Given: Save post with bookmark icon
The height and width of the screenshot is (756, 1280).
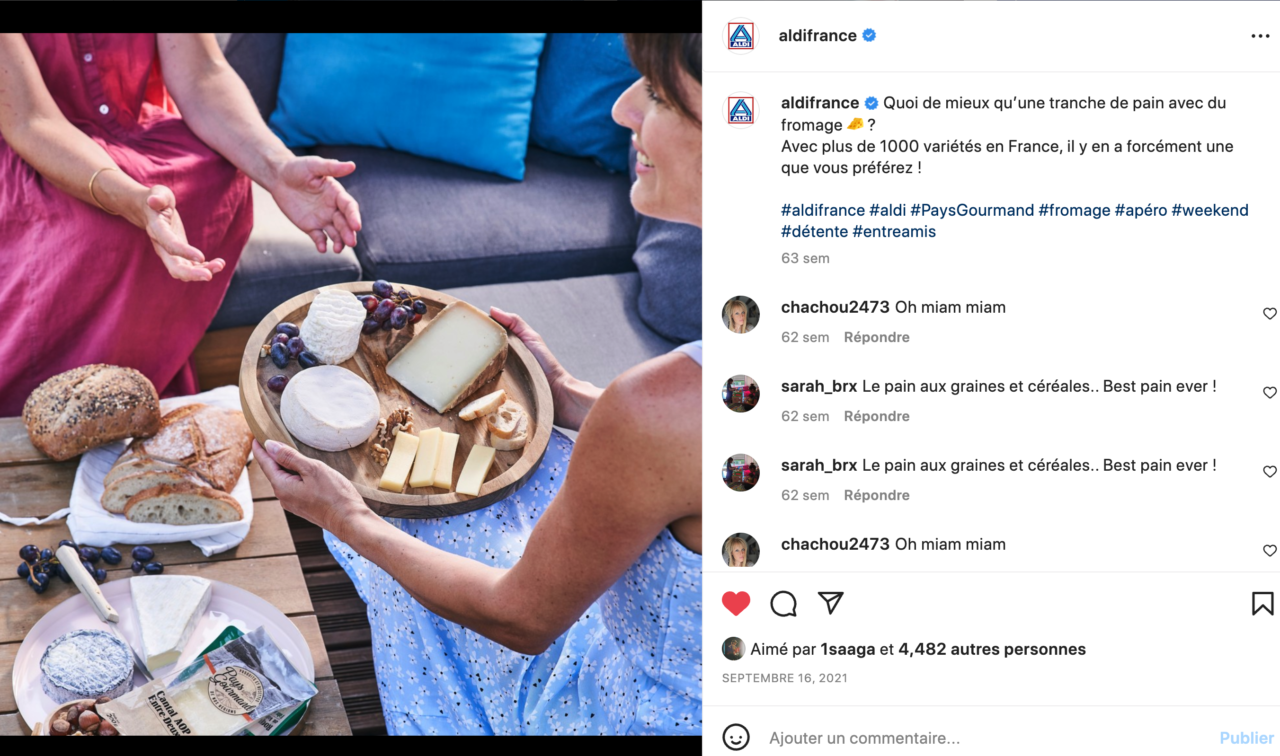Looking at the screenshot, I should 1262,603.
